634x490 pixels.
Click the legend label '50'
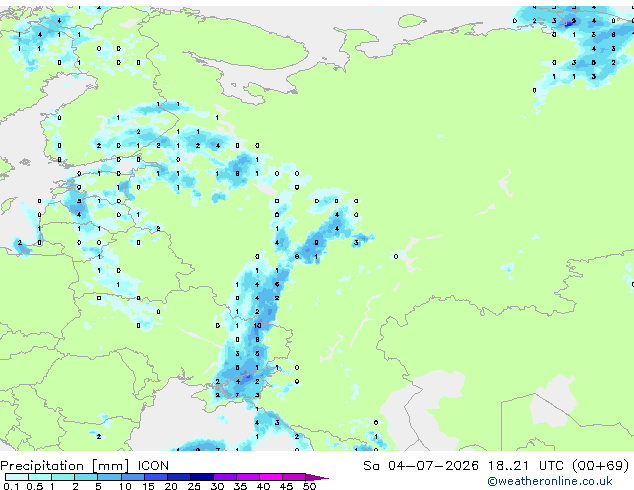point(309,486)
